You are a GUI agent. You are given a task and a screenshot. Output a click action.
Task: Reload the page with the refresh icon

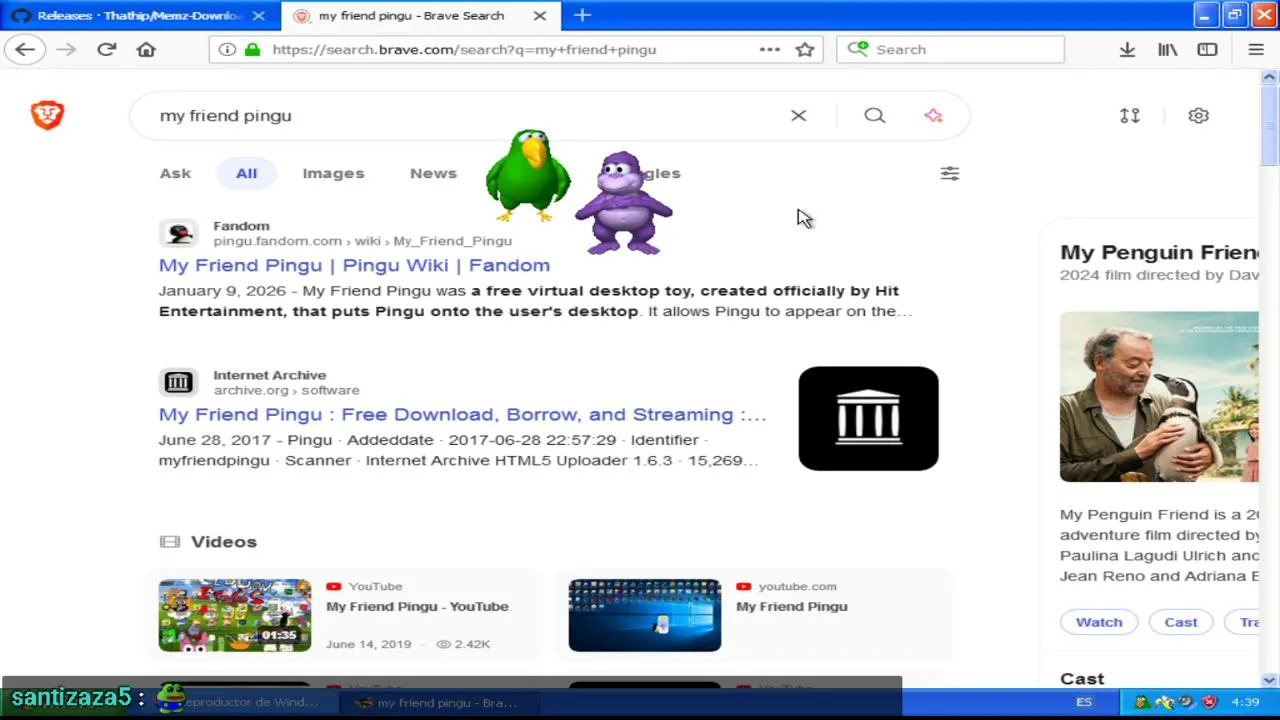click(x=107, y=49)
